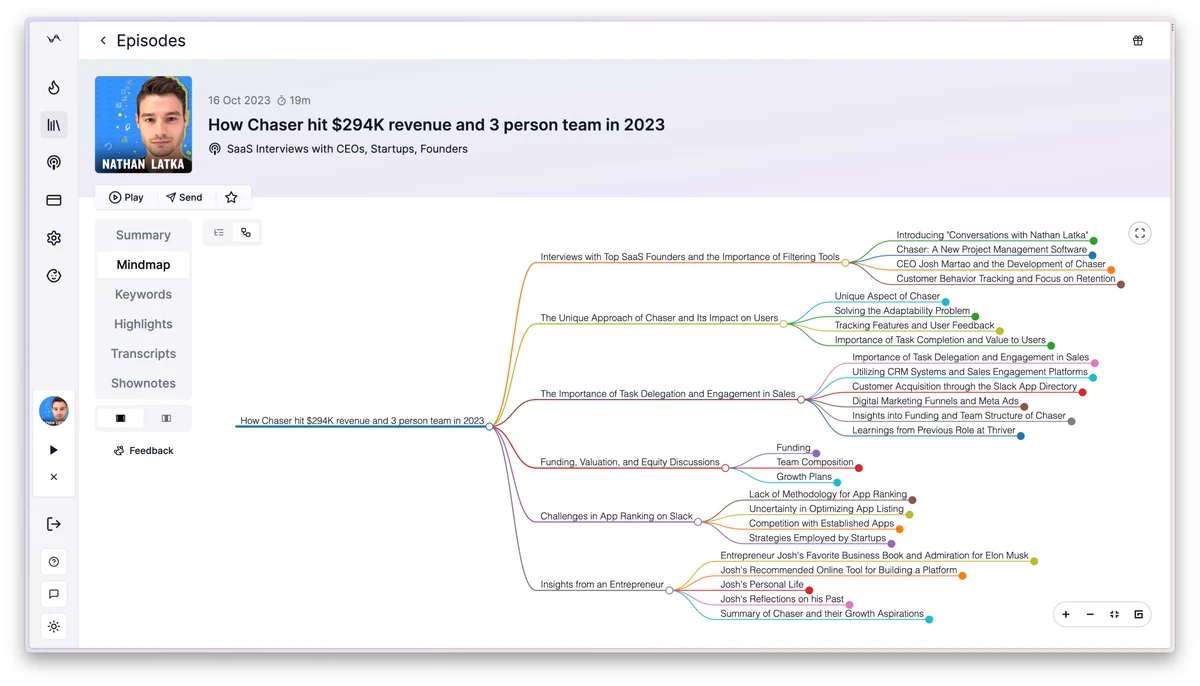Collapse the Funding, Valuation, and Equity node

pyautogui.click(x=725, y=467)
